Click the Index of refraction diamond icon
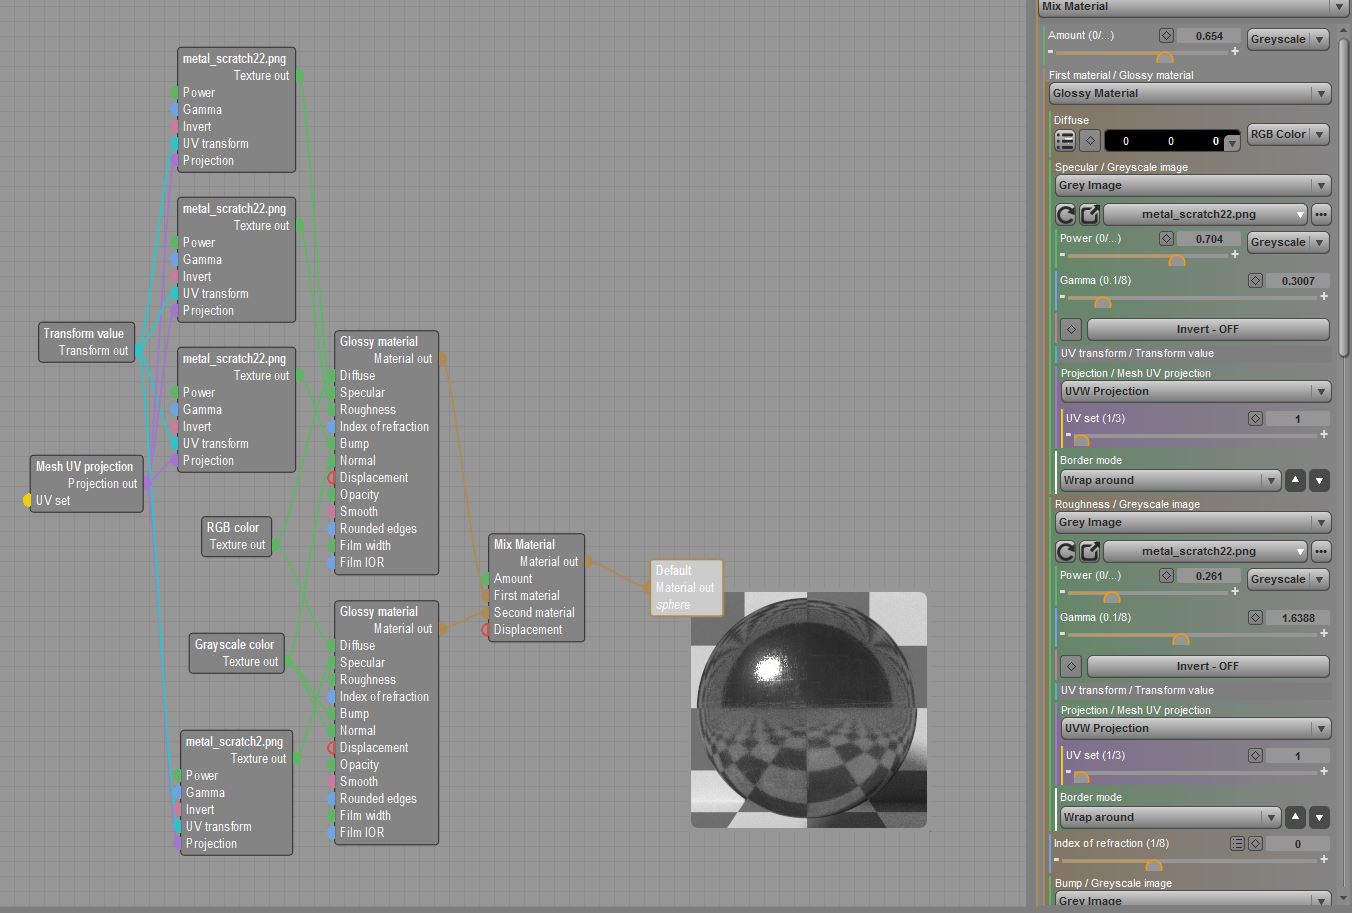 1254,844
